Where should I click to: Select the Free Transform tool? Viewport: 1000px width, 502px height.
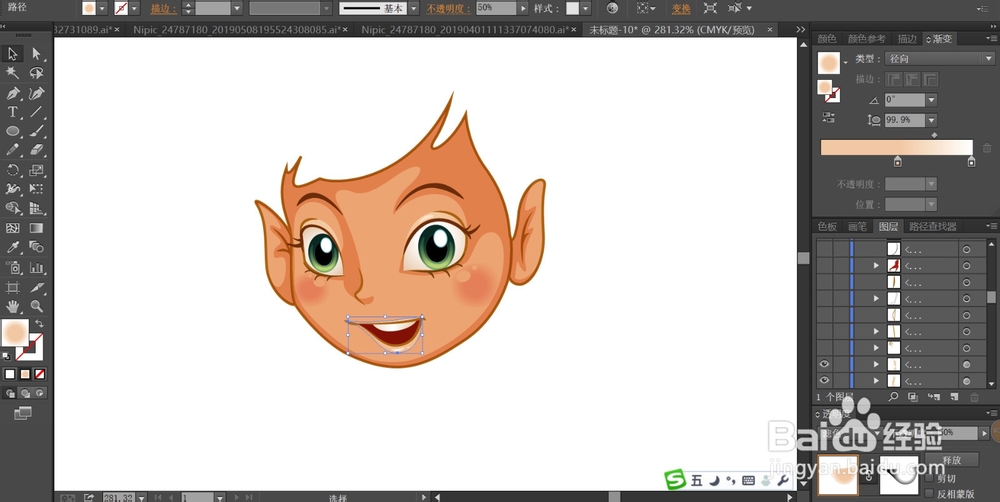coord(36,189)
